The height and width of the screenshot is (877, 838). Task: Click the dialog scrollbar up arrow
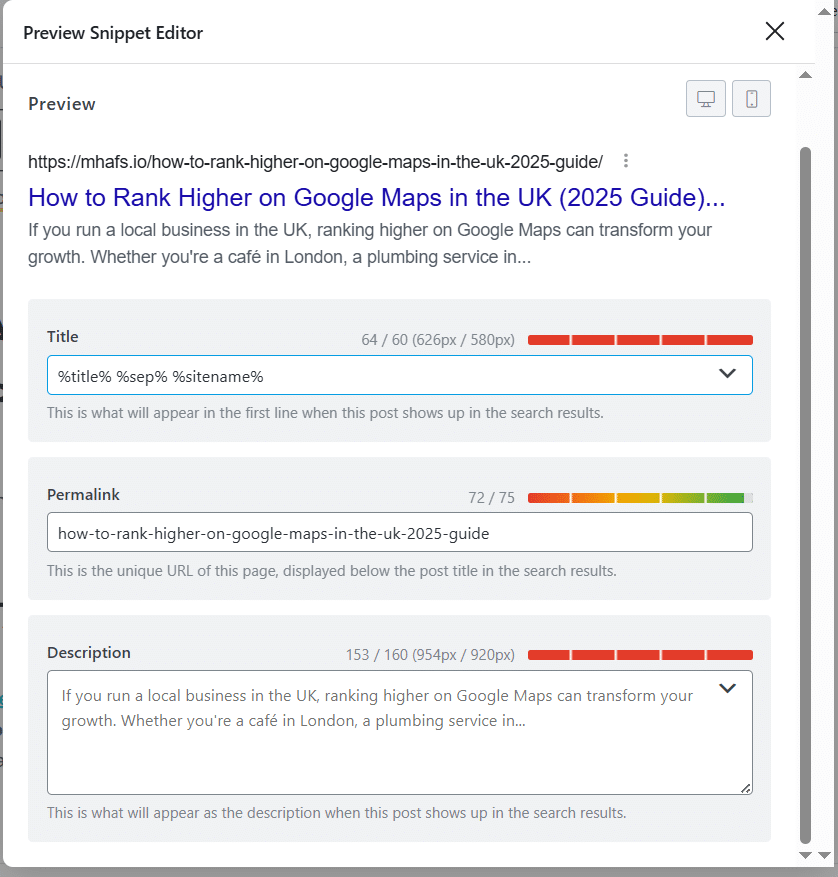[805, 75]
